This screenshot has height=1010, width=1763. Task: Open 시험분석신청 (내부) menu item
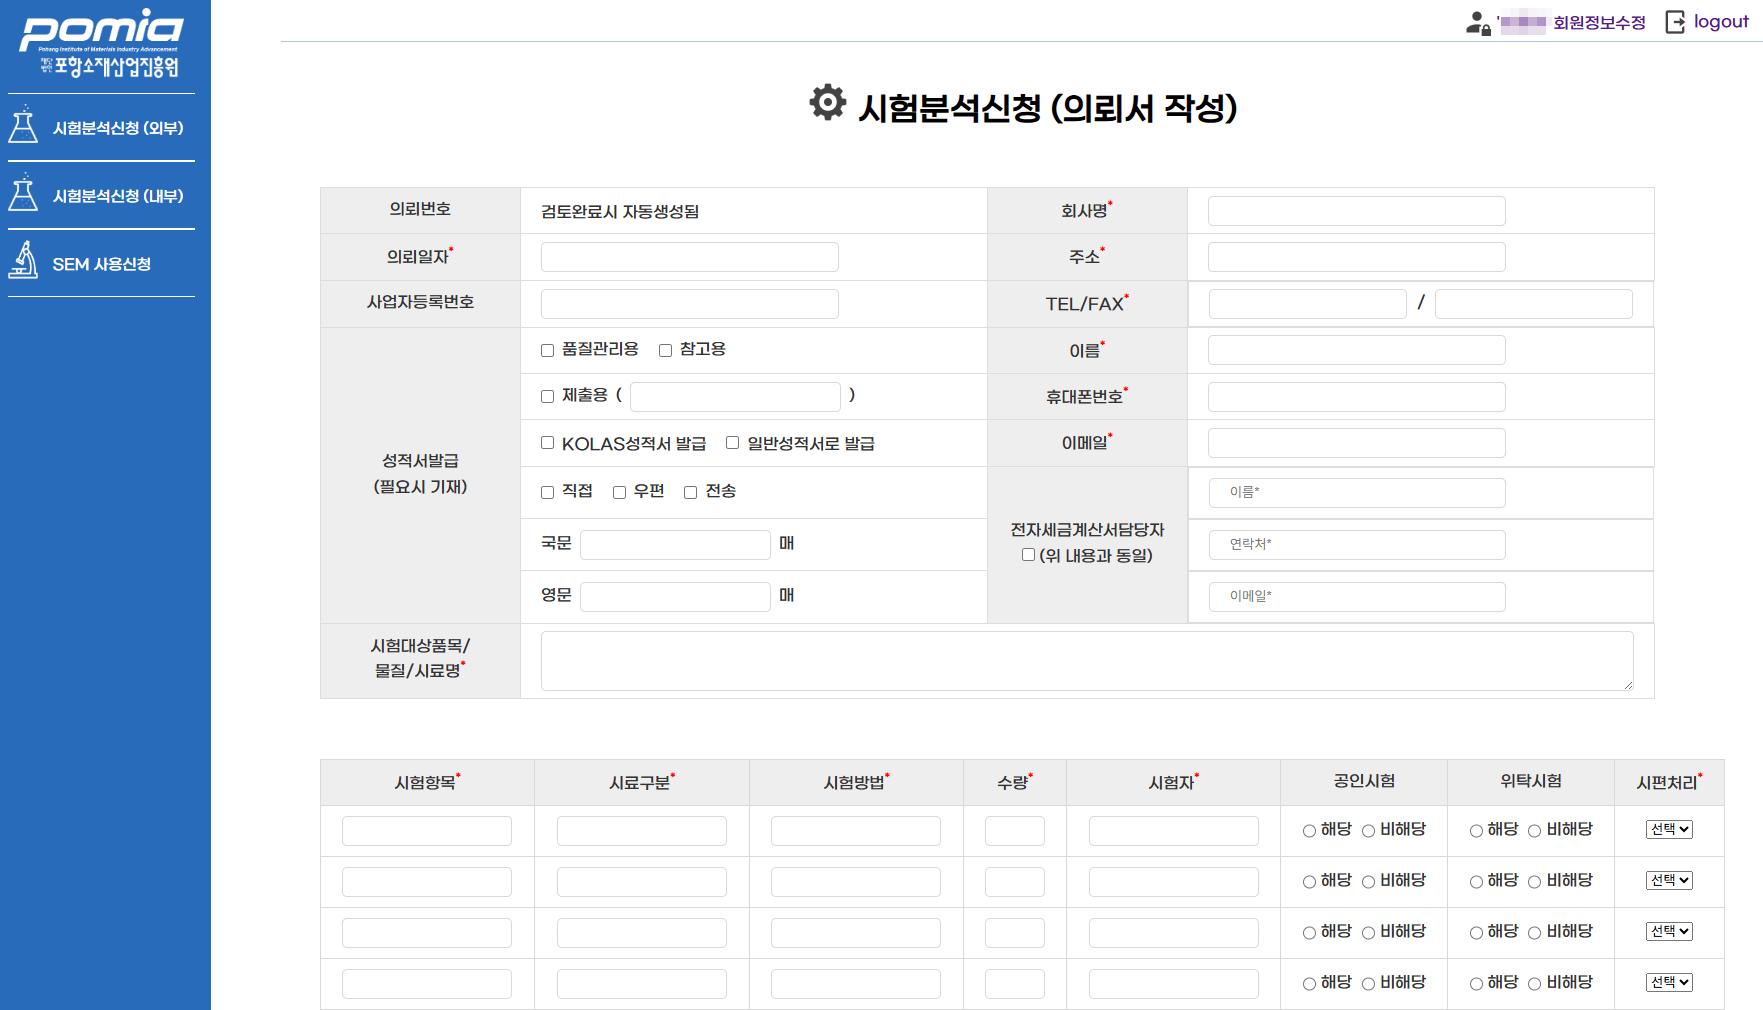coord(117,196)
